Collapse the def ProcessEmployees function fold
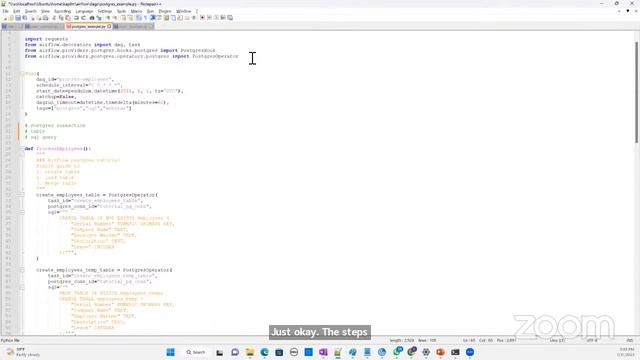 [22, 149]
